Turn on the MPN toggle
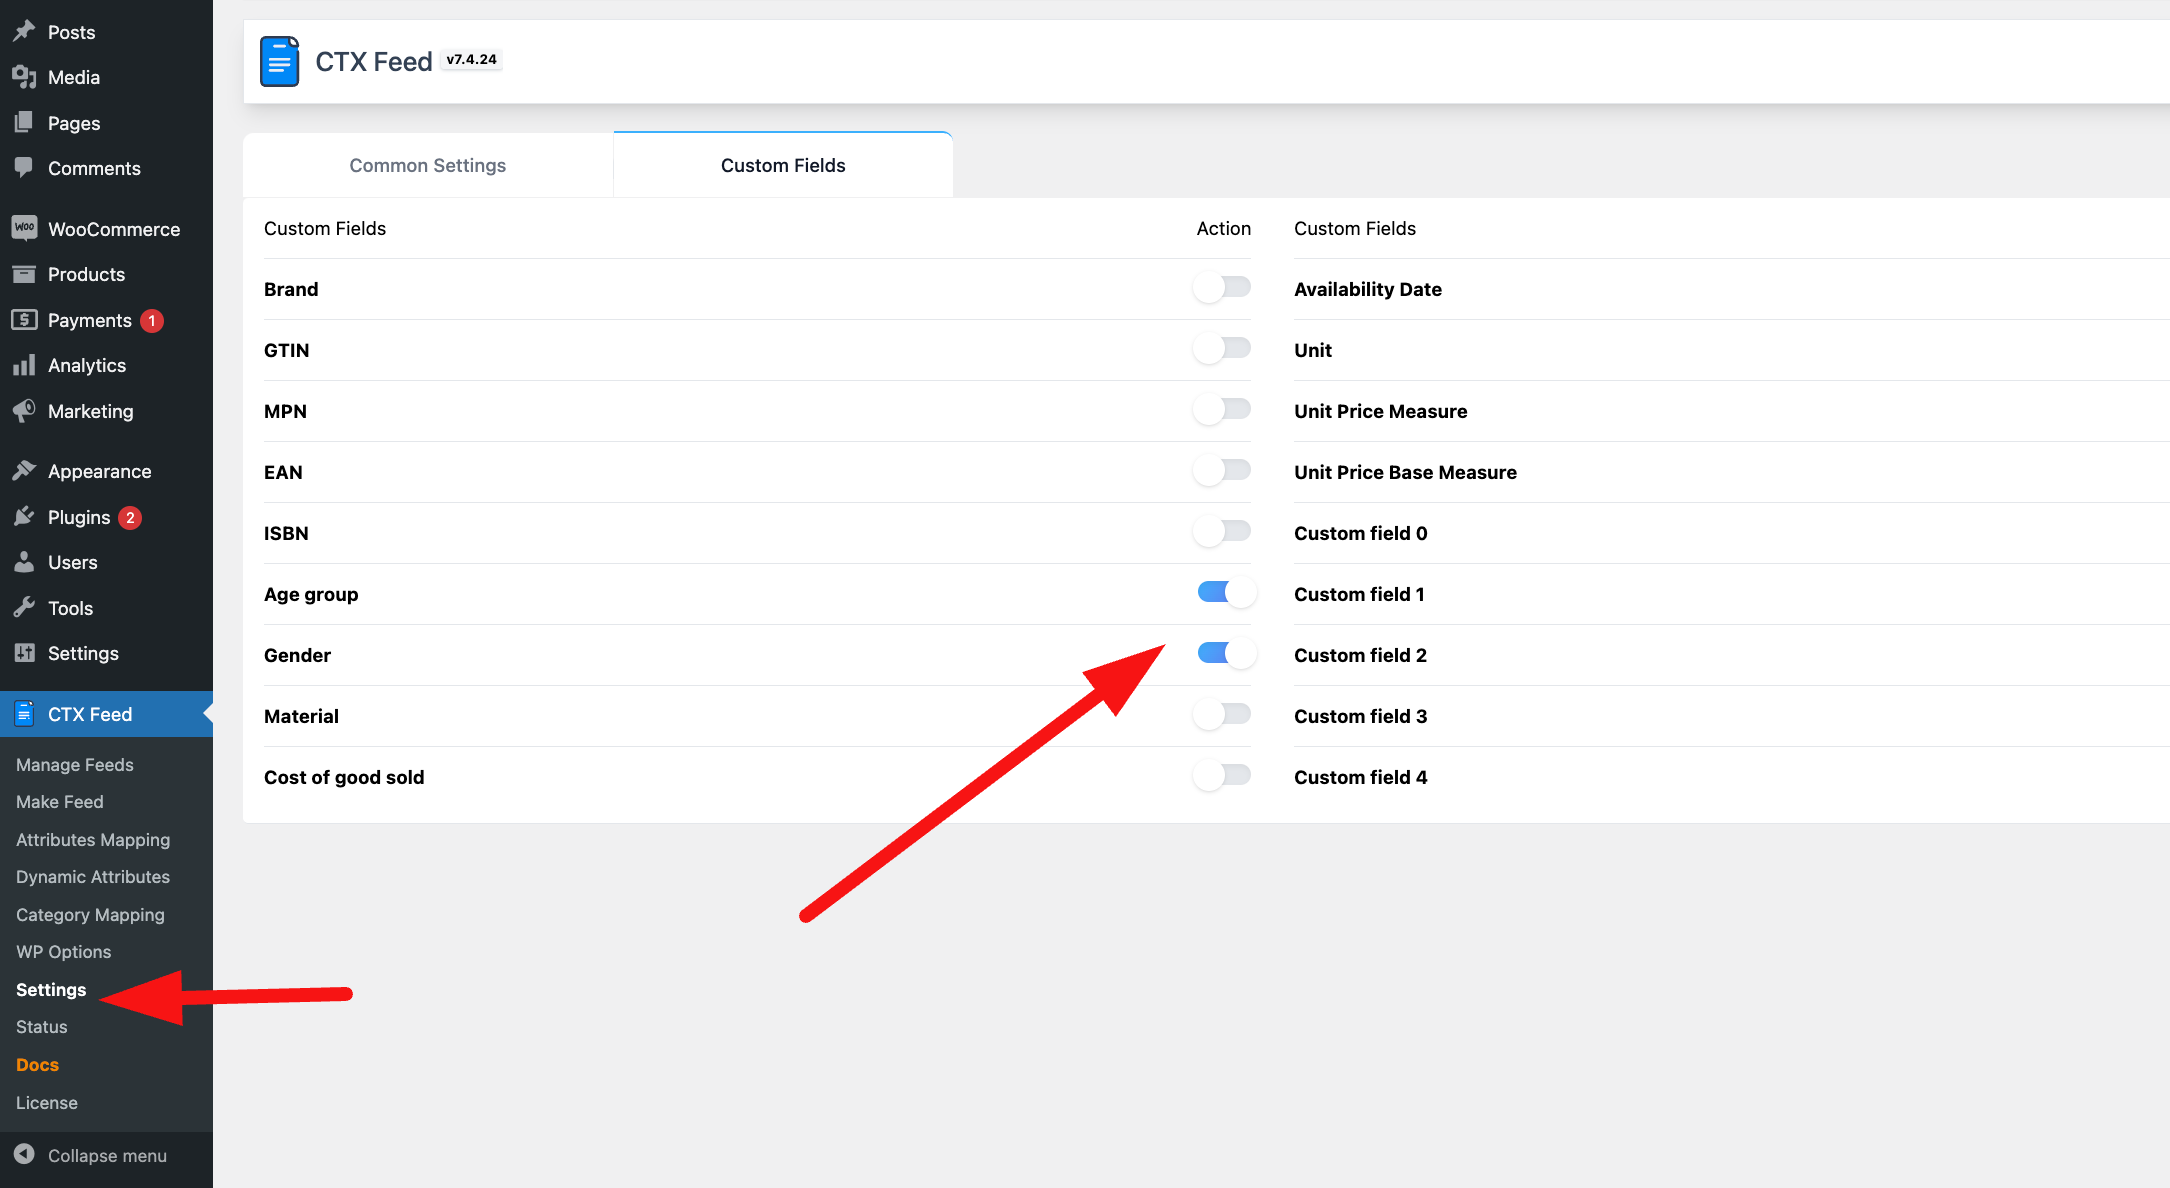The height and width of the screenshot is (1188, 2170). (x=1222, y=410)
